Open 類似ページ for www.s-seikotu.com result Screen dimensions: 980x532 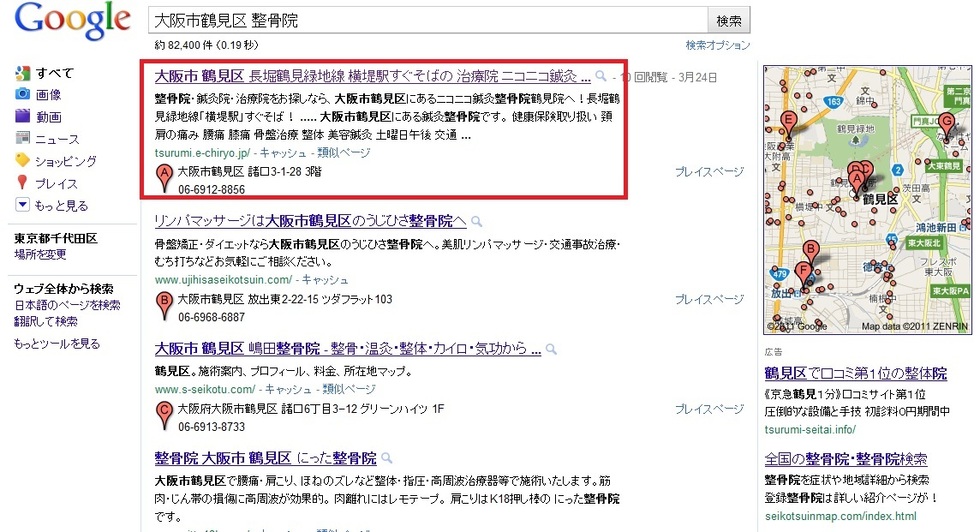pyautogui.click(x=349, y=389)
